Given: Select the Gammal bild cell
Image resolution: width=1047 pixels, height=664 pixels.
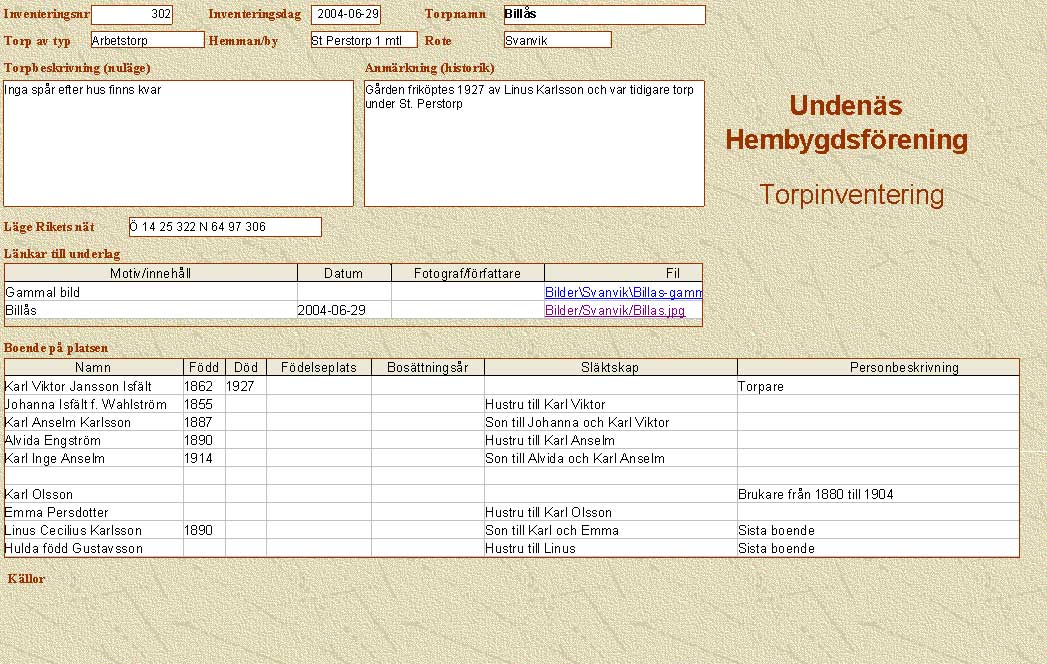Looking at the screenshot, I should pyautogui.click(x=150, y=293).
